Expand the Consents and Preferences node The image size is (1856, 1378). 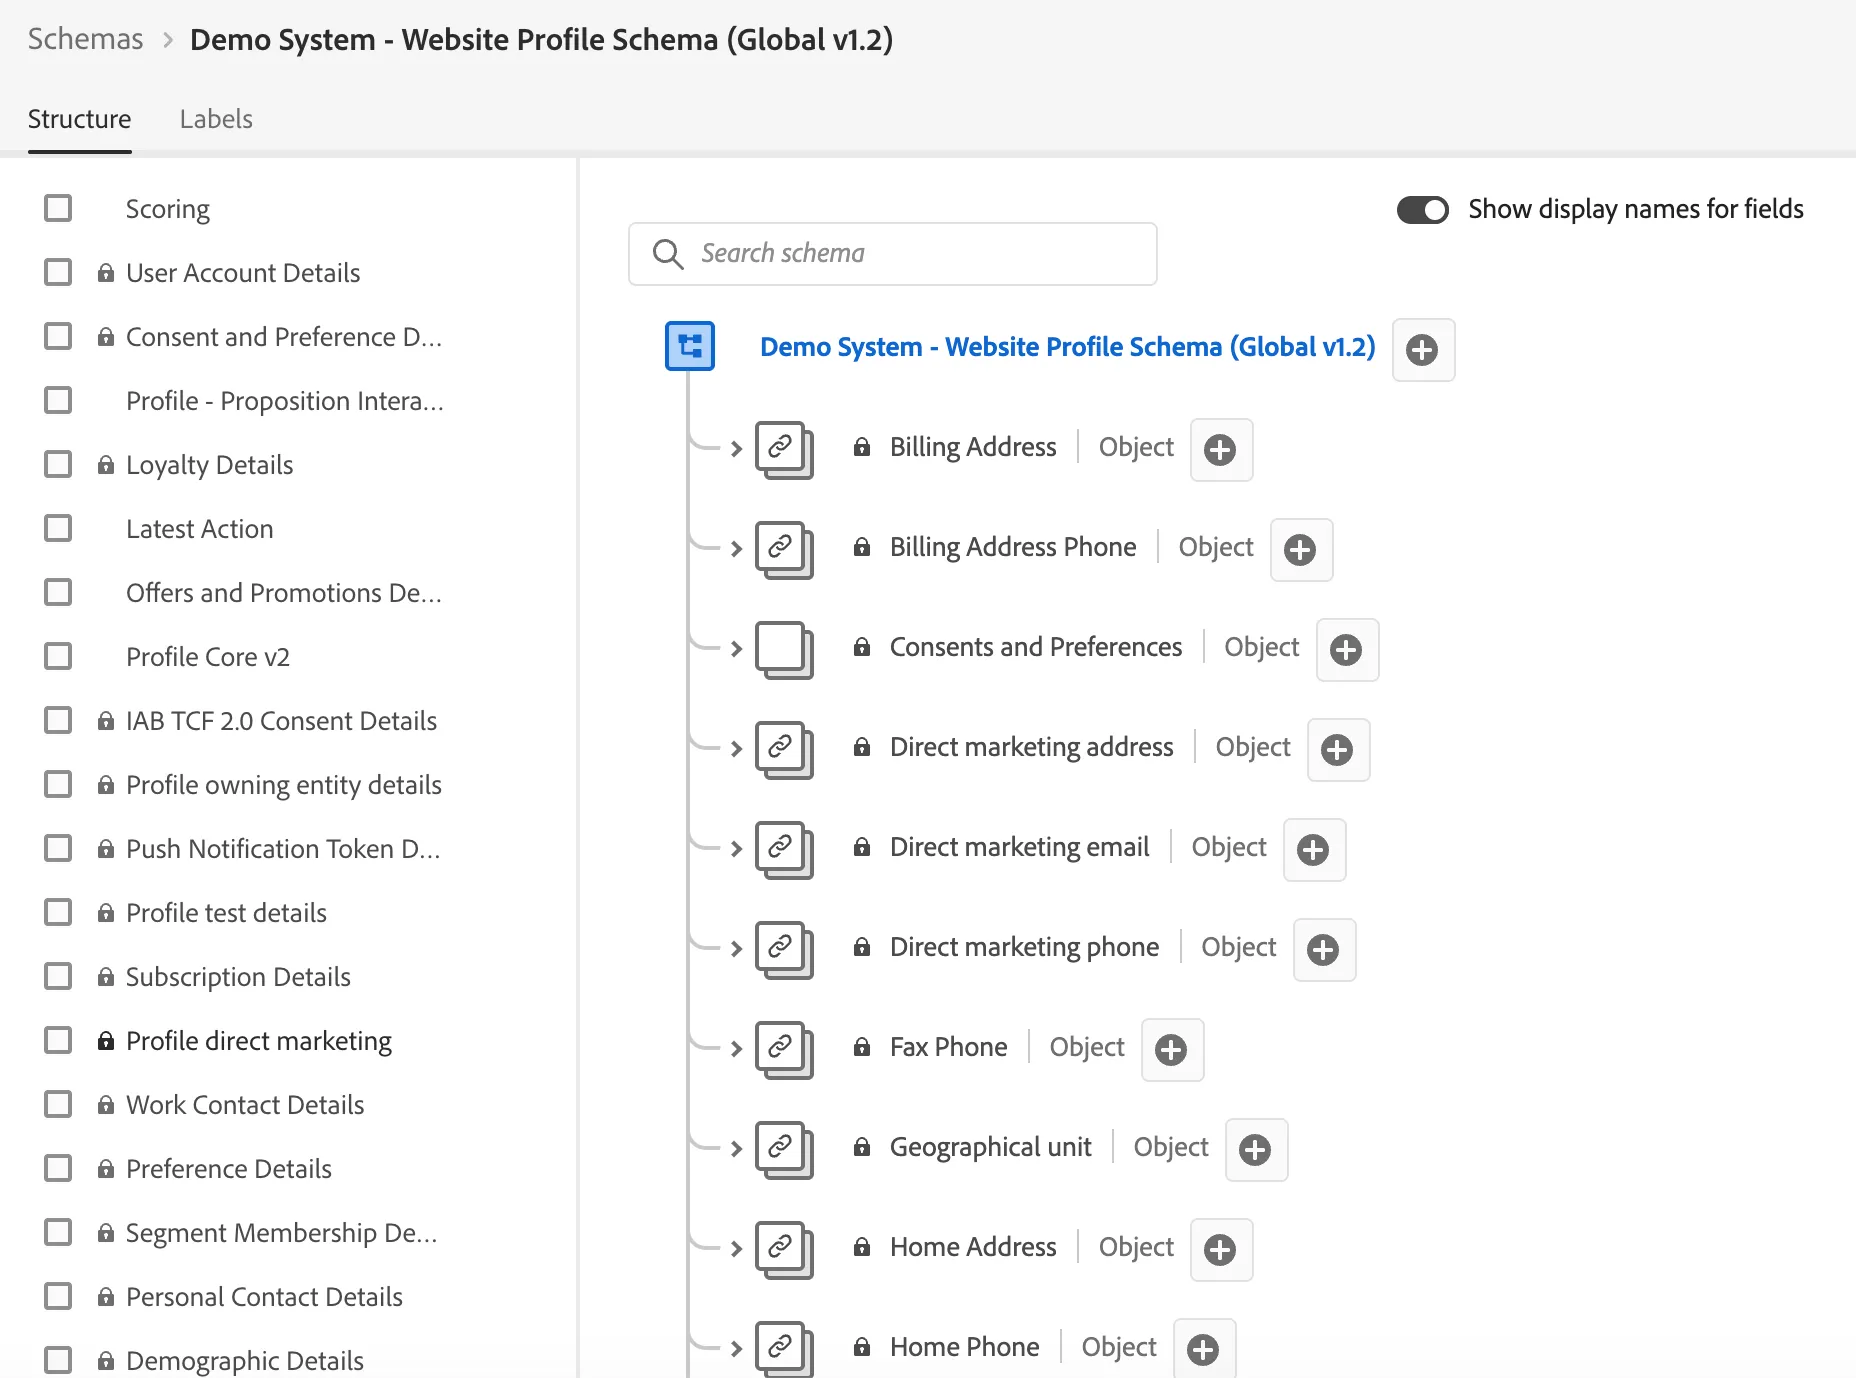click(x=736, y=649)
